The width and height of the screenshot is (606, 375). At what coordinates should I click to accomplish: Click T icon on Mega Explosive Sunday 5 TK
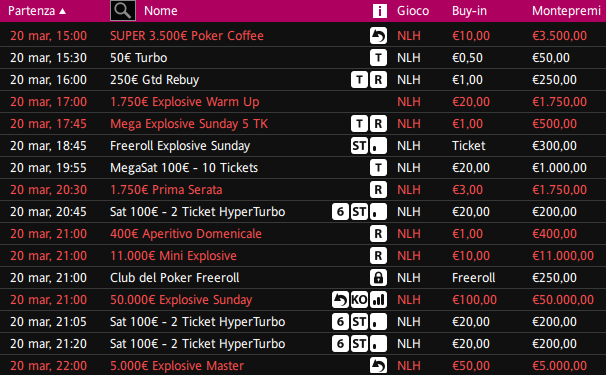pyautogui.click(x=359, y=124)
